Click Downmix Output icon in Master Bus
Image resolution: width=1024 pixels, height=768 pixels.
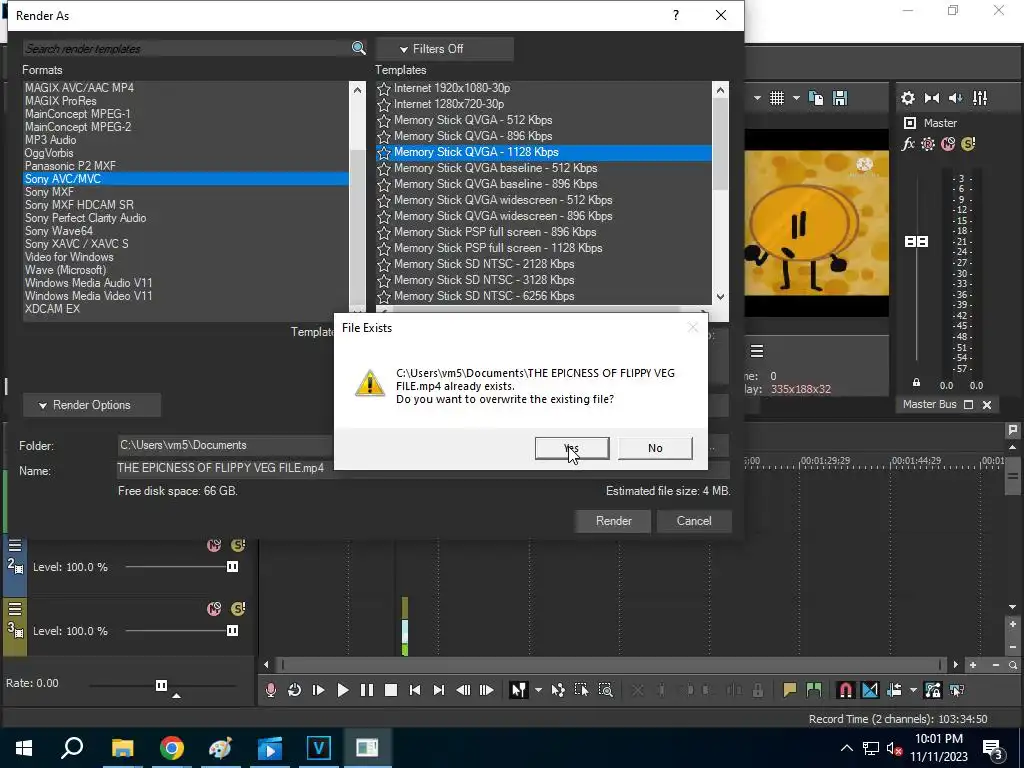point(932,98)
